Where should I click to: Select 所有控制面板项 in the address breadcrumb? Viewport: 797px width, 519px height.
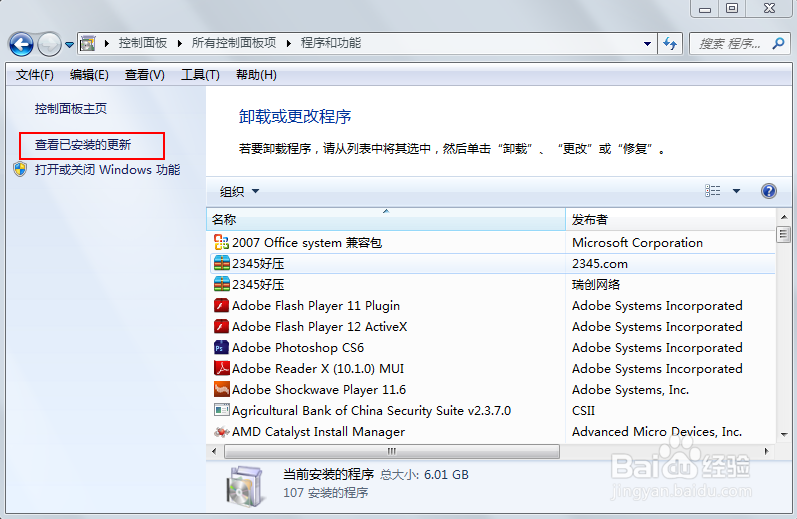tap(233, 43)
